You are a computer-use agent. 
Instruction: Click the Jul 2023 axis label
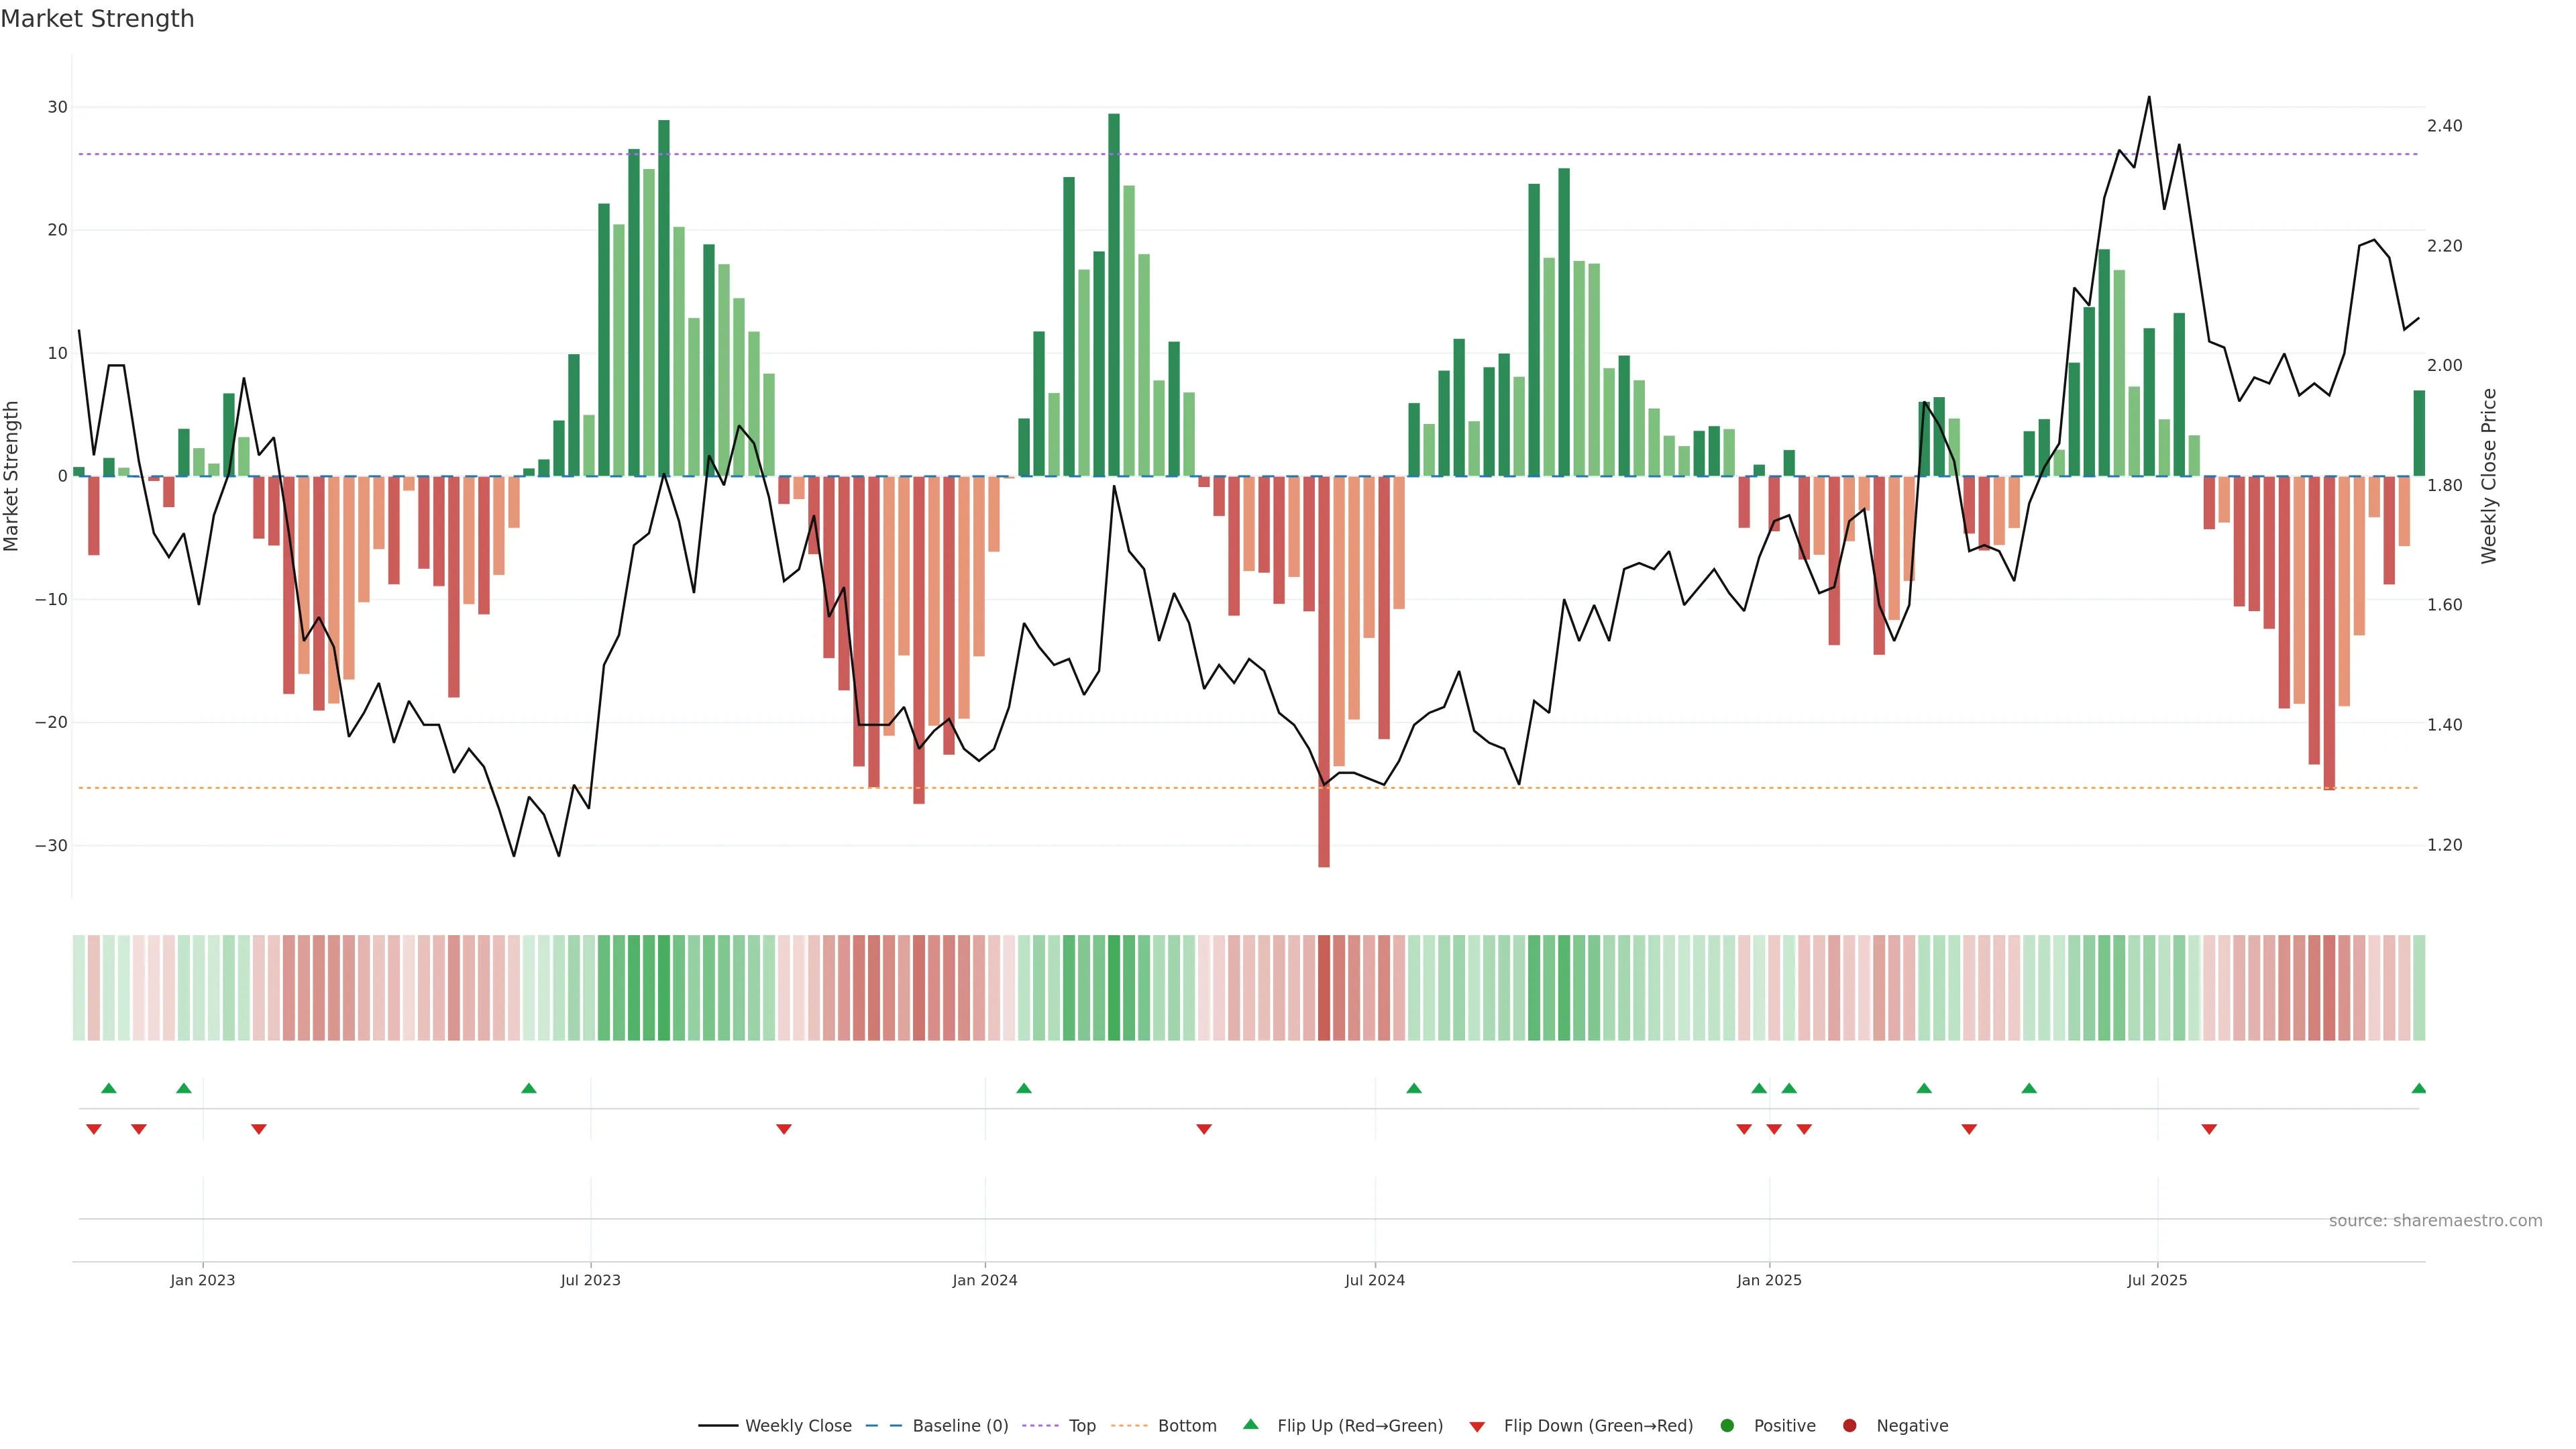[x=590, y=1280]
